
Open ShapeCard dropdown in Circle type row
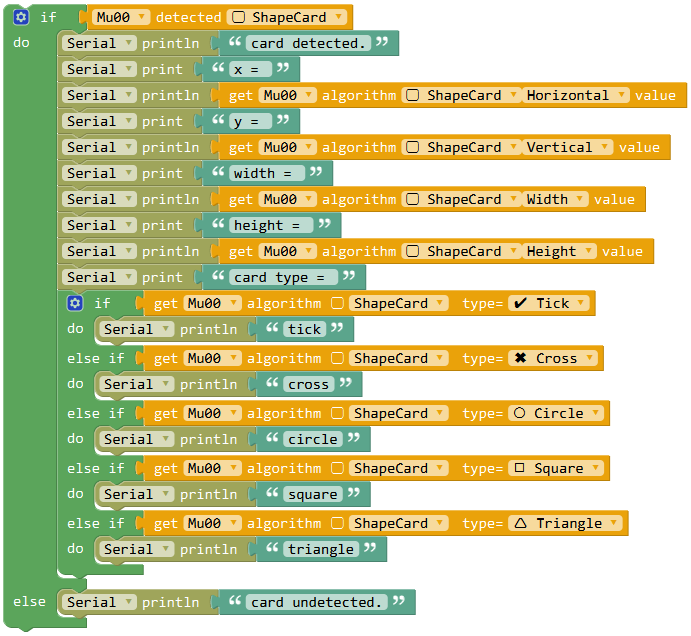[399, 413]
